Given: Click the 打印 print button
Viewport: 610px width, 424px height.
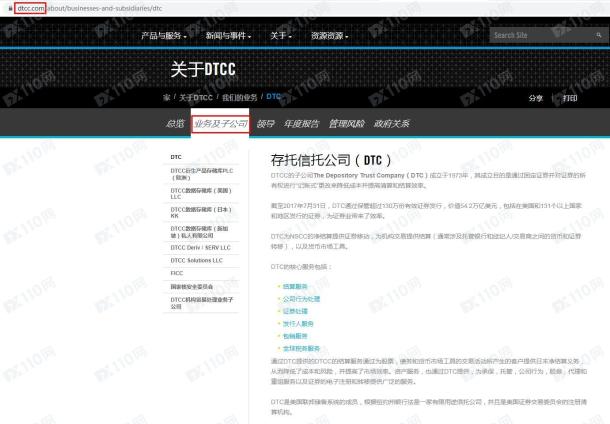Looking at the screenshot, I should tap(570, 98).
